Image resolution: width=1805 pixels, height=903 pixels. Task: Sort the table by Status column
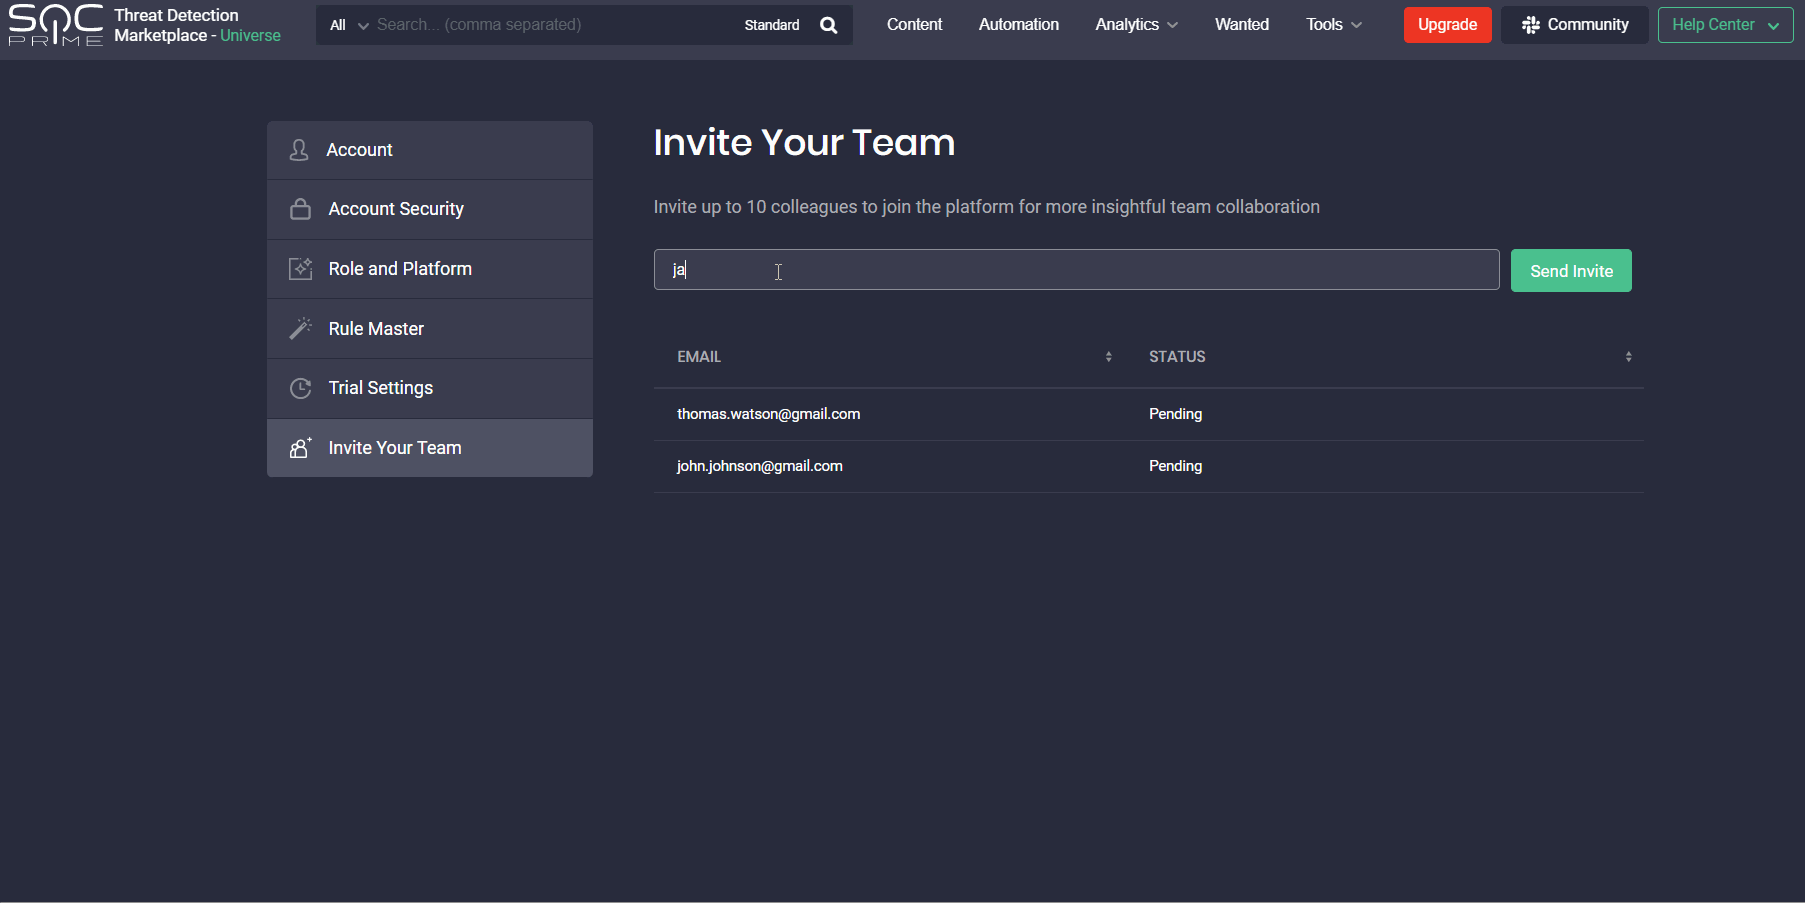(x=1628, y=357)
